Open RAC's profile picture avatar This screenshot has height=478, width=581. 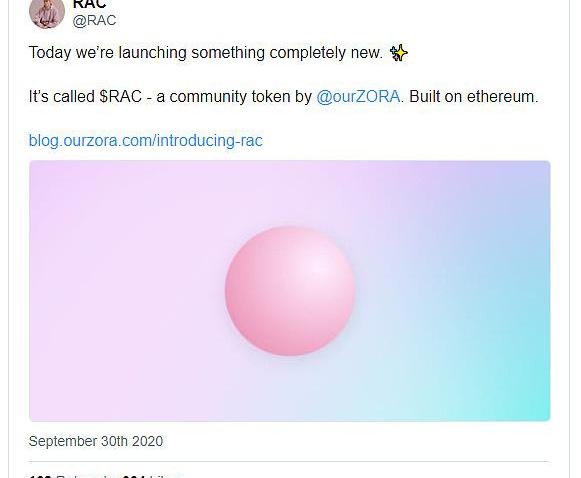[47, 12]
